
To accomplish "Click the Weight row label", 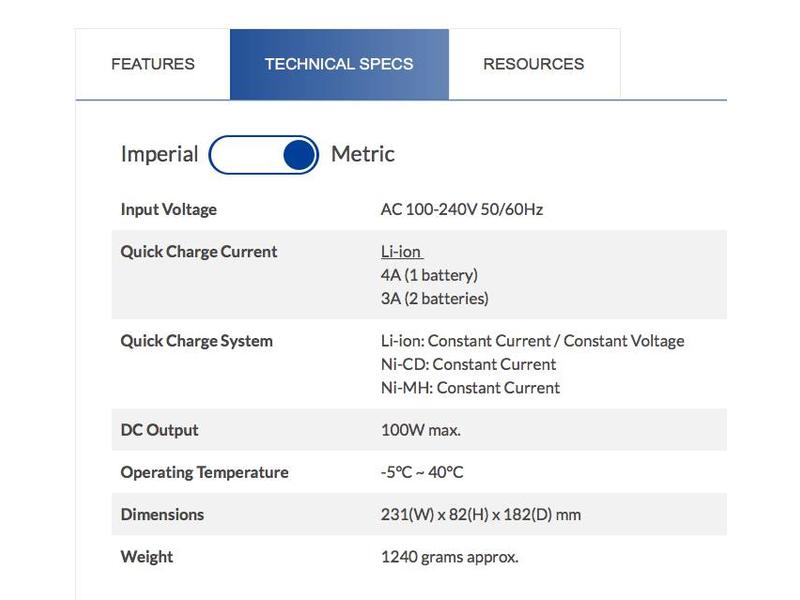I will pos(147,557).
